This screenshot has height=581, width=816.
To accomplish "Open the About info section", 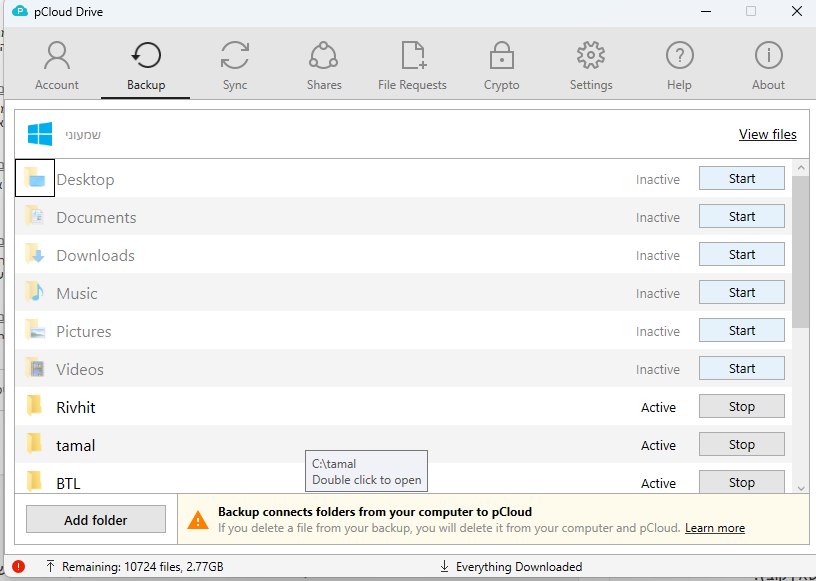I will [768, 66].
